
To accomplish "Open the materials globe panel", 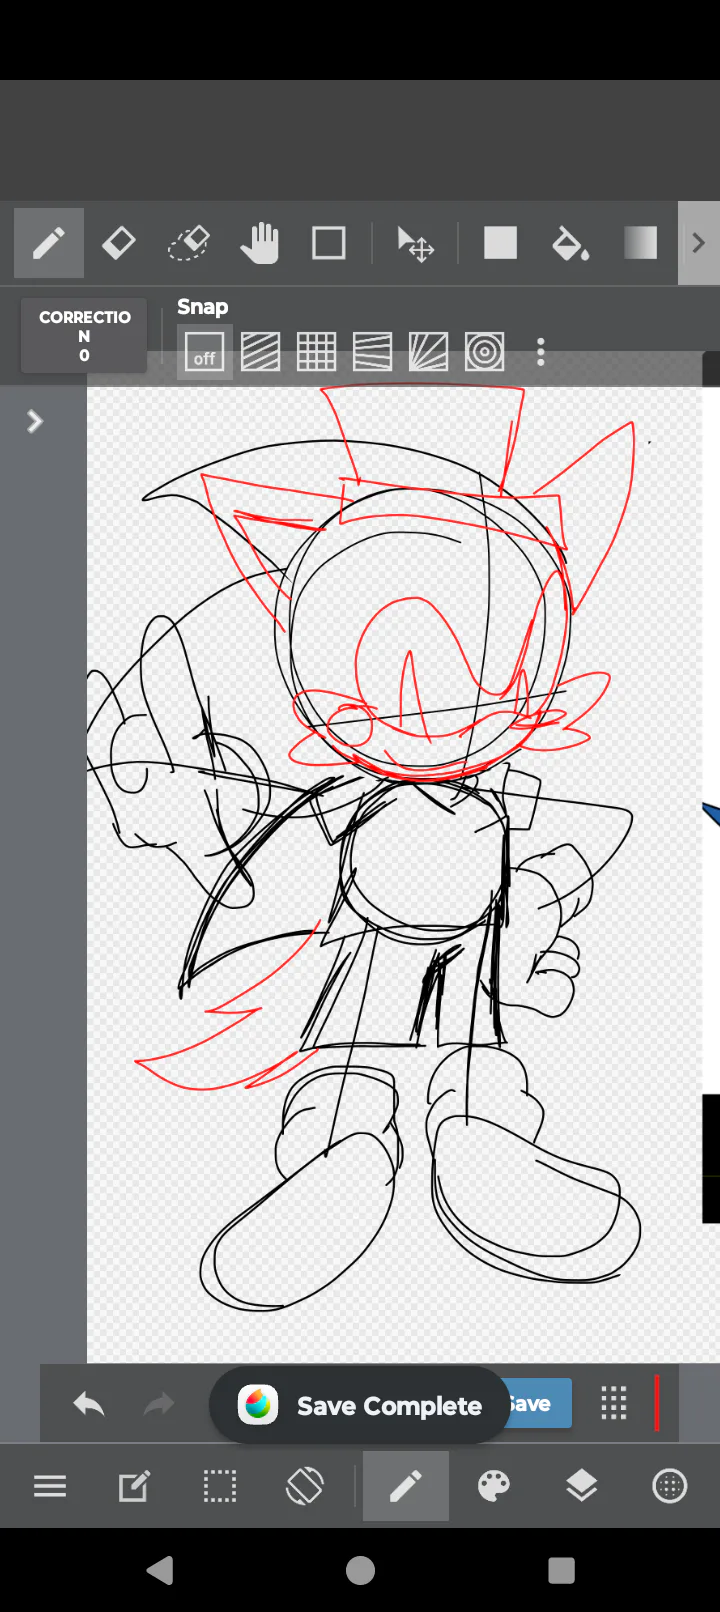I will (669, 1487).
